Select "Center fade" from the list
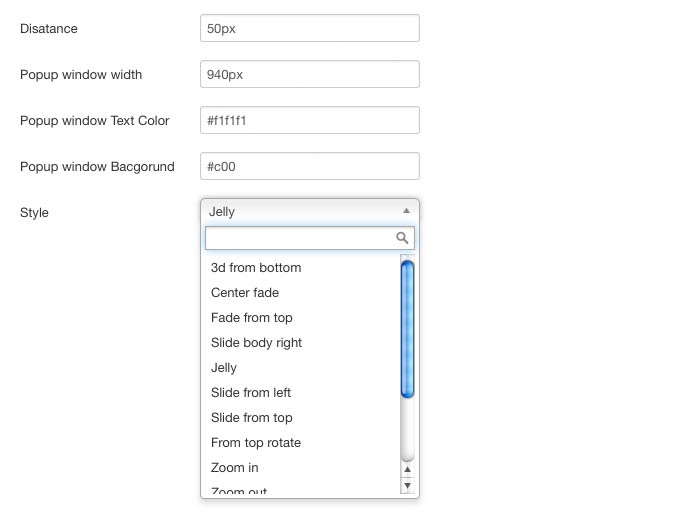 click(245, 293)
